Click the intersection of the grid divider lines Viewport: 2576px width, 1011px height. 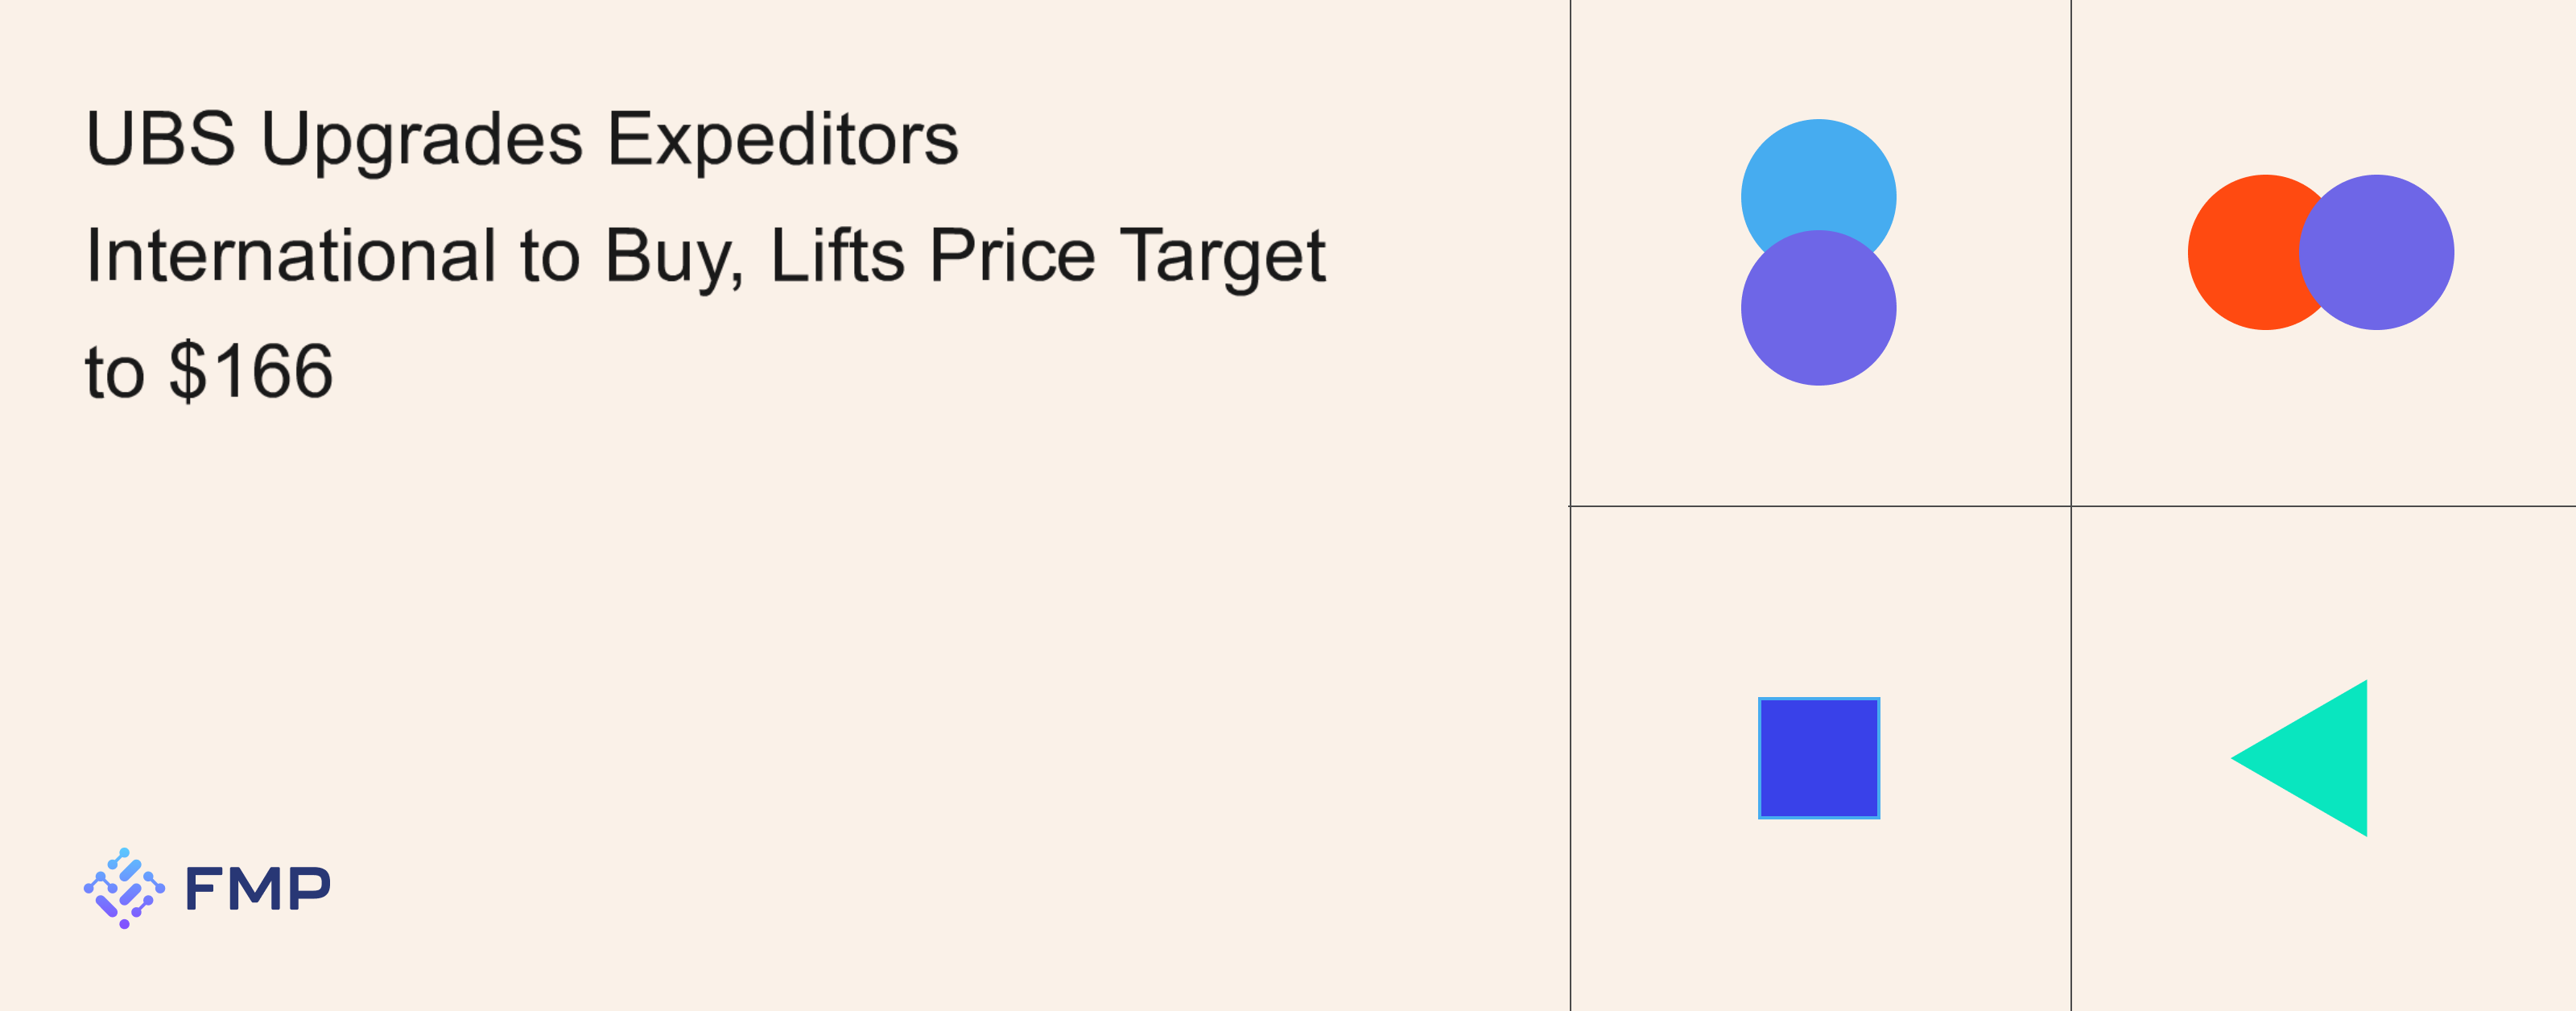[x=2071, y=506]
